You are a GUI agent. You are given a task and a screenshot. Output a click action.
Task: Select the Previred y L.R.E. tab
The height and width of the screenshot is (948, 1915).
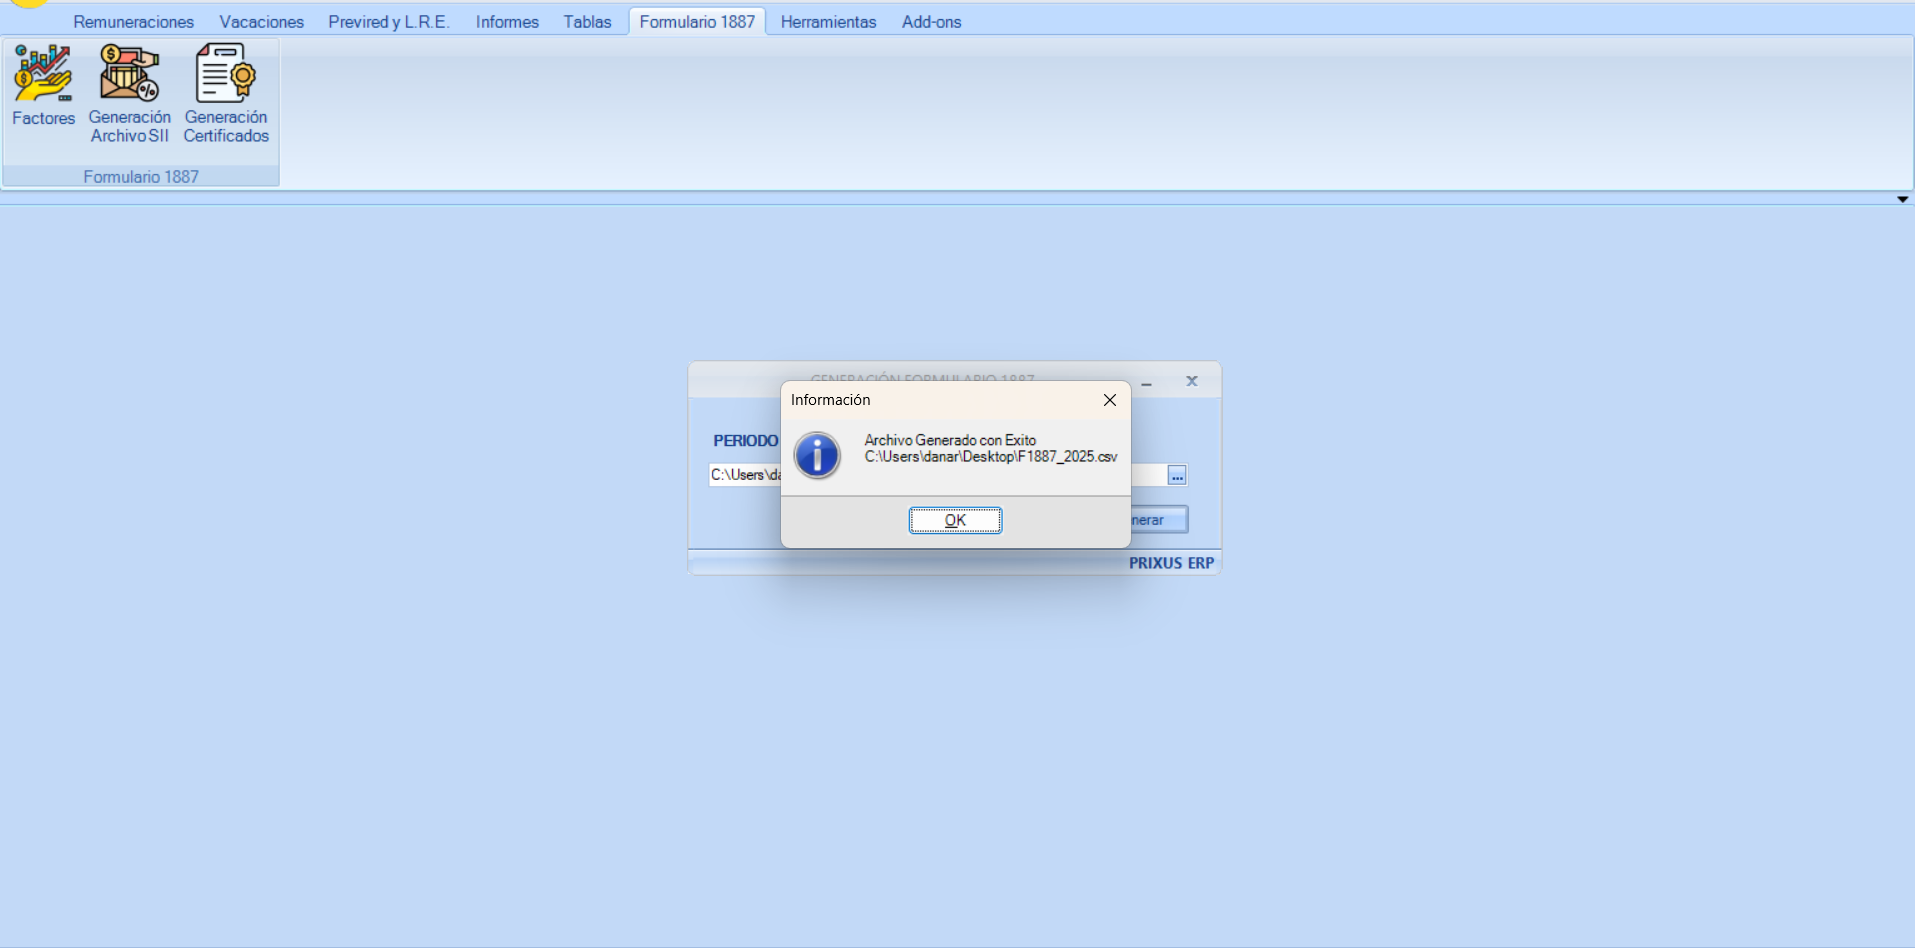389,22
